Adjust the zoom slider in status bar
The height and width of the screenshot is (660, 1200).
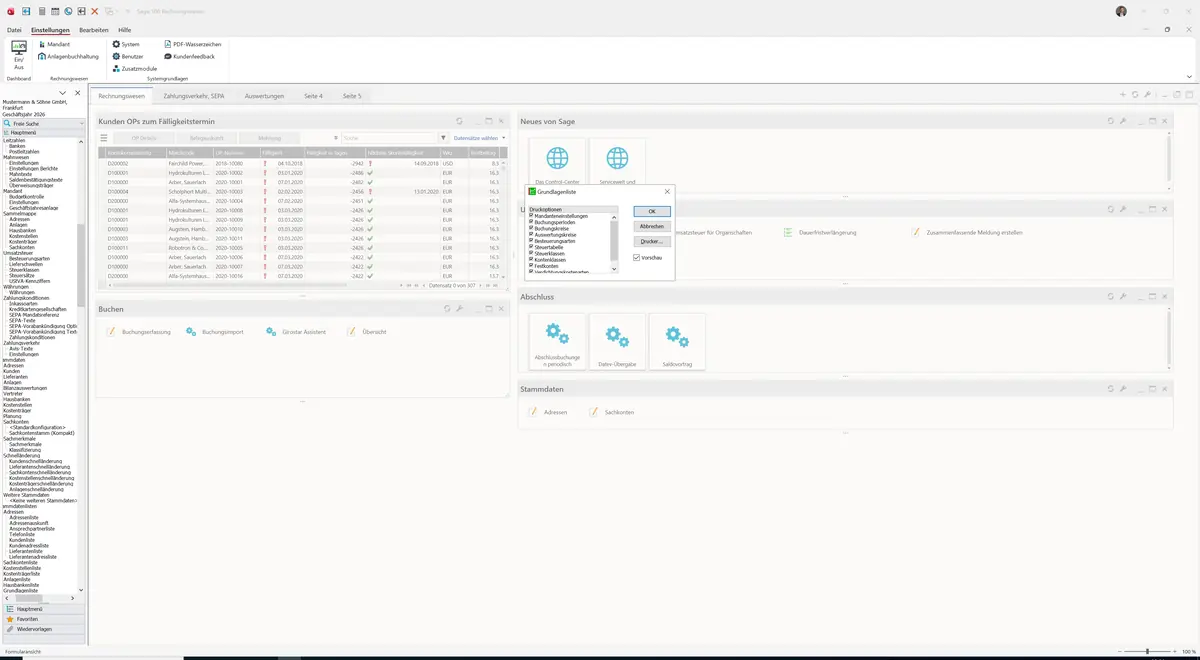point(1147,651)
